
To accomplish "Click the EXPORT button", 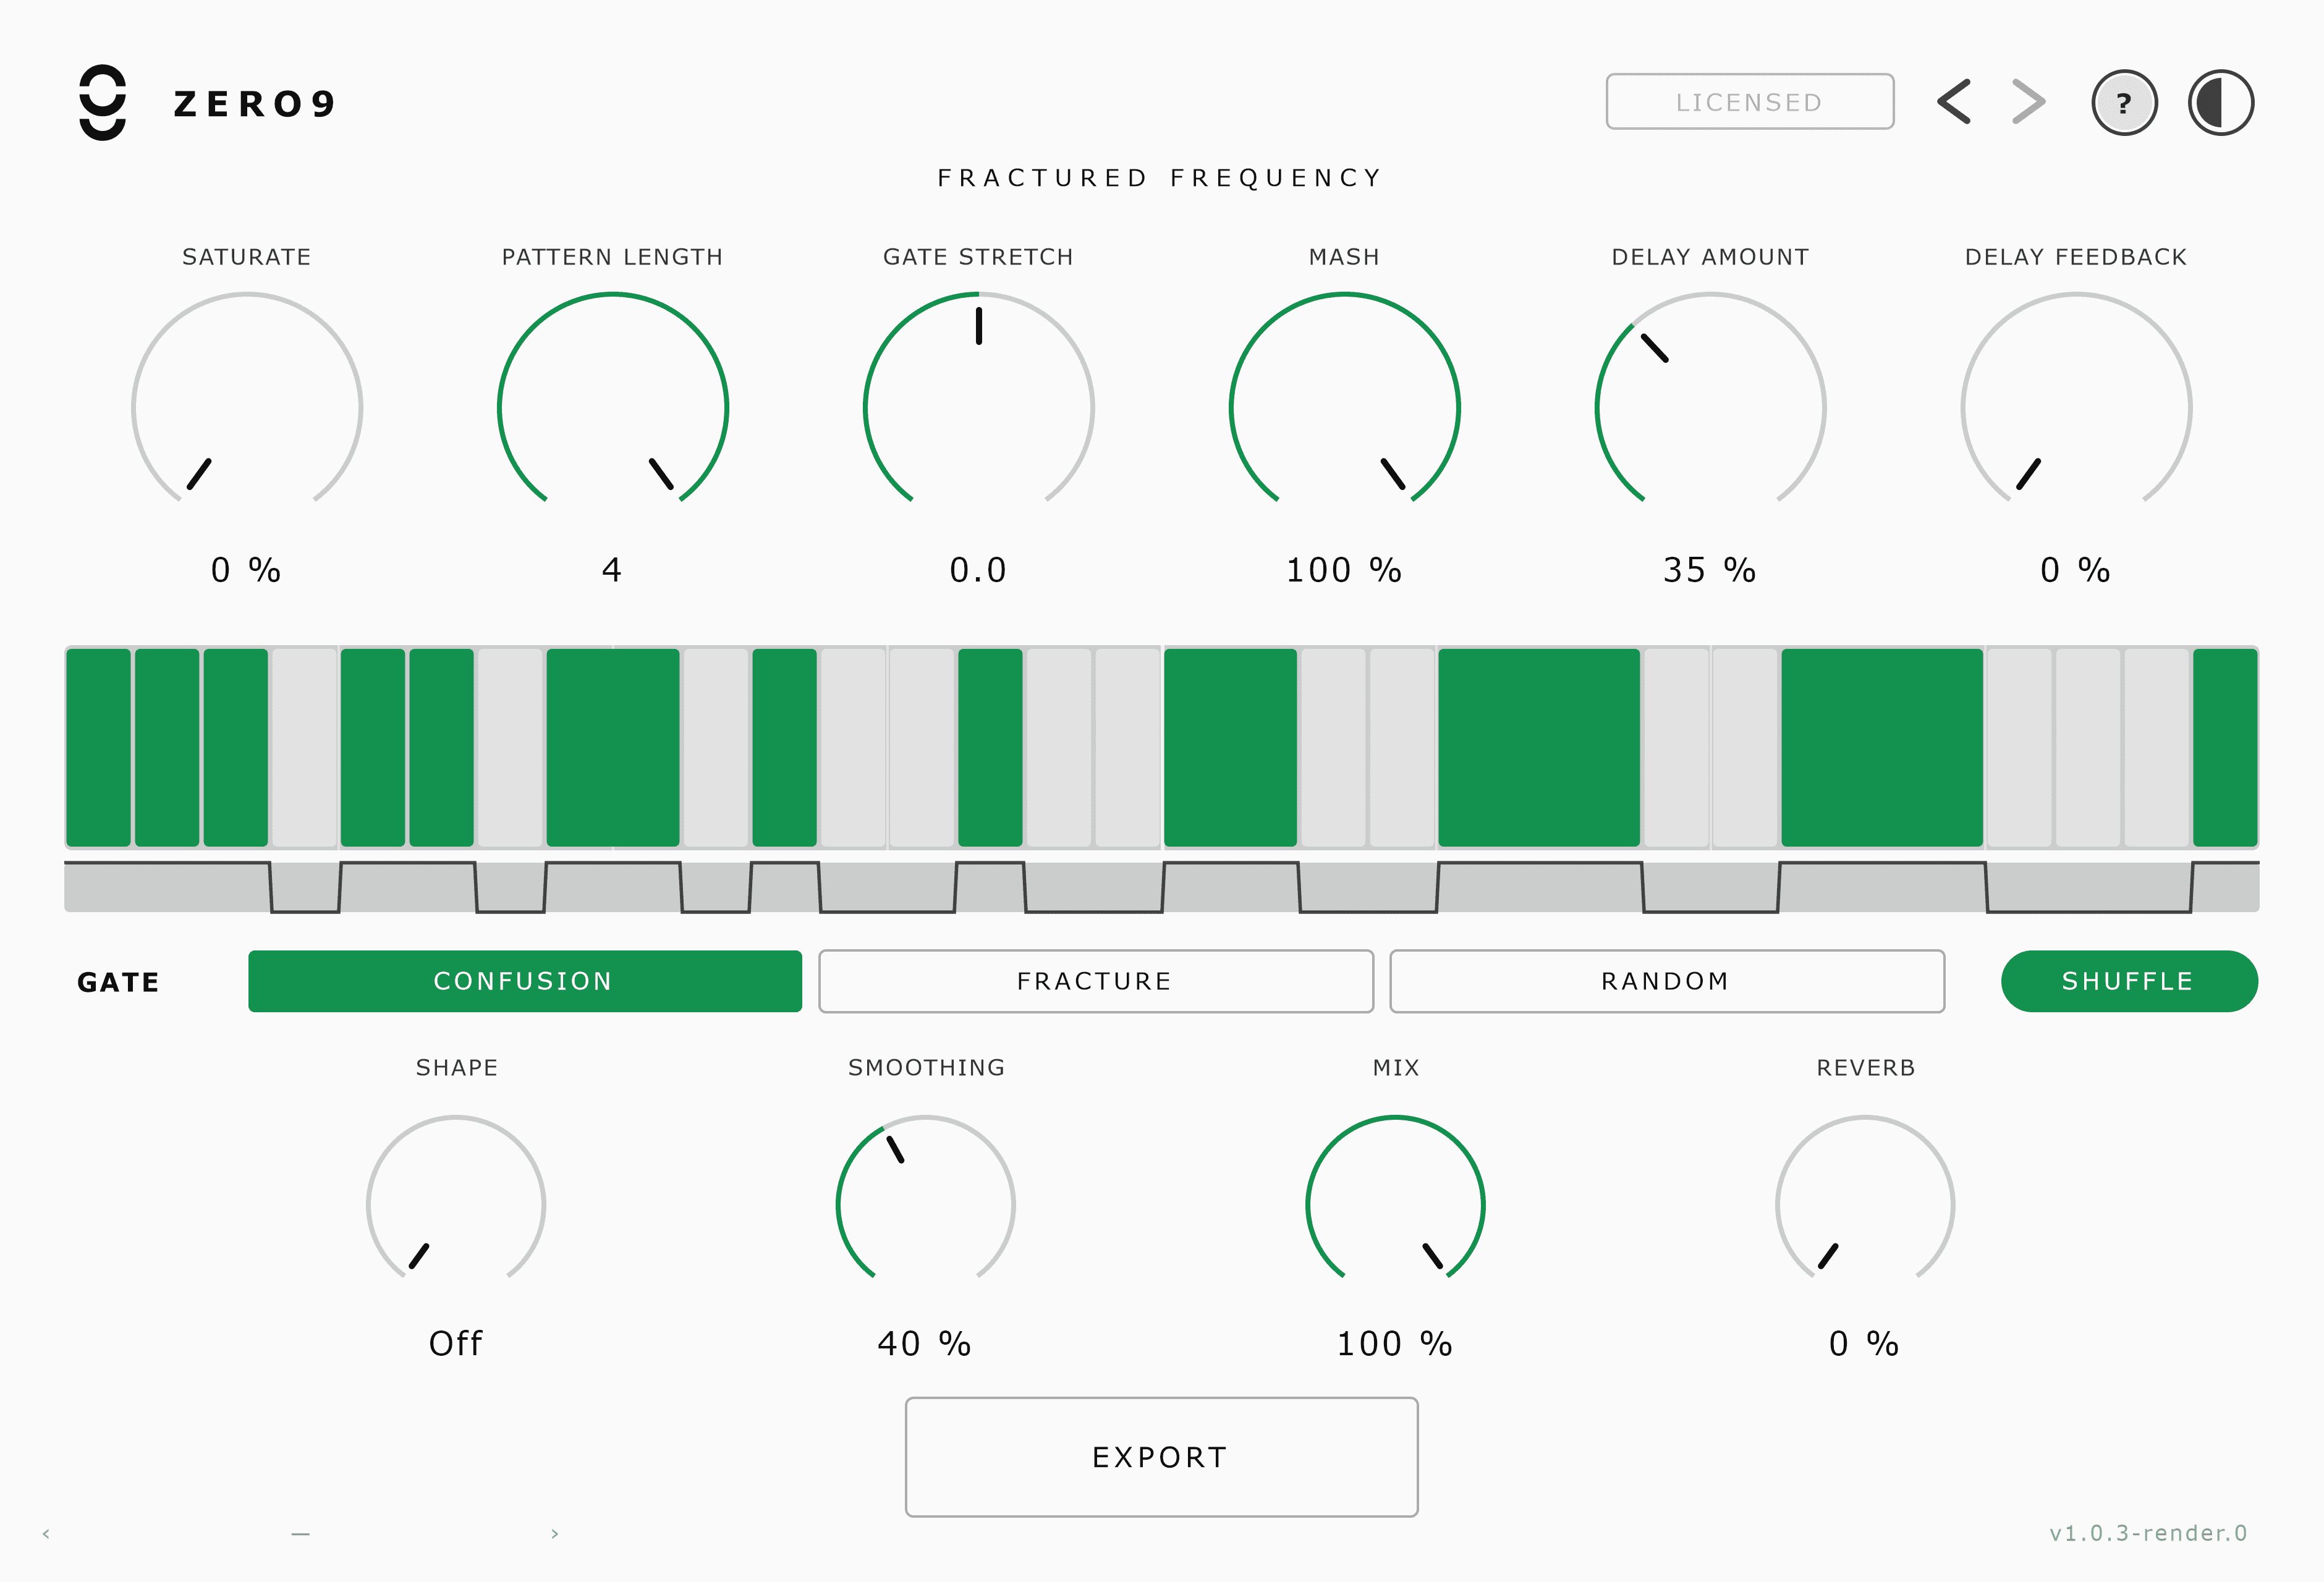I will coord(1162,1457).
